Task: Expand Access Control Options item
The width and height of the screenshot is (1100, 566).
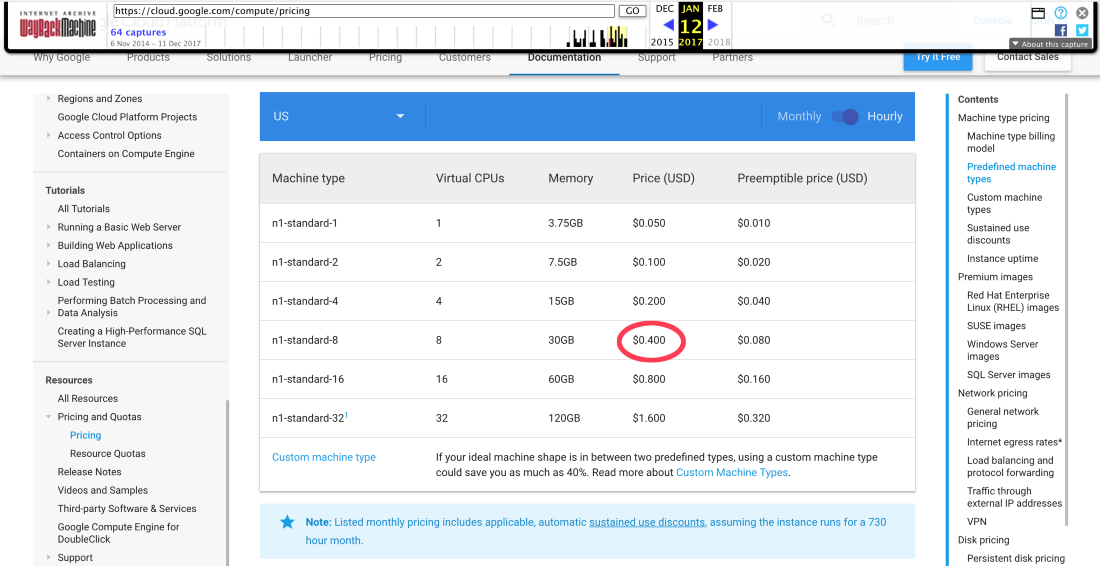Action: (48, 135)
